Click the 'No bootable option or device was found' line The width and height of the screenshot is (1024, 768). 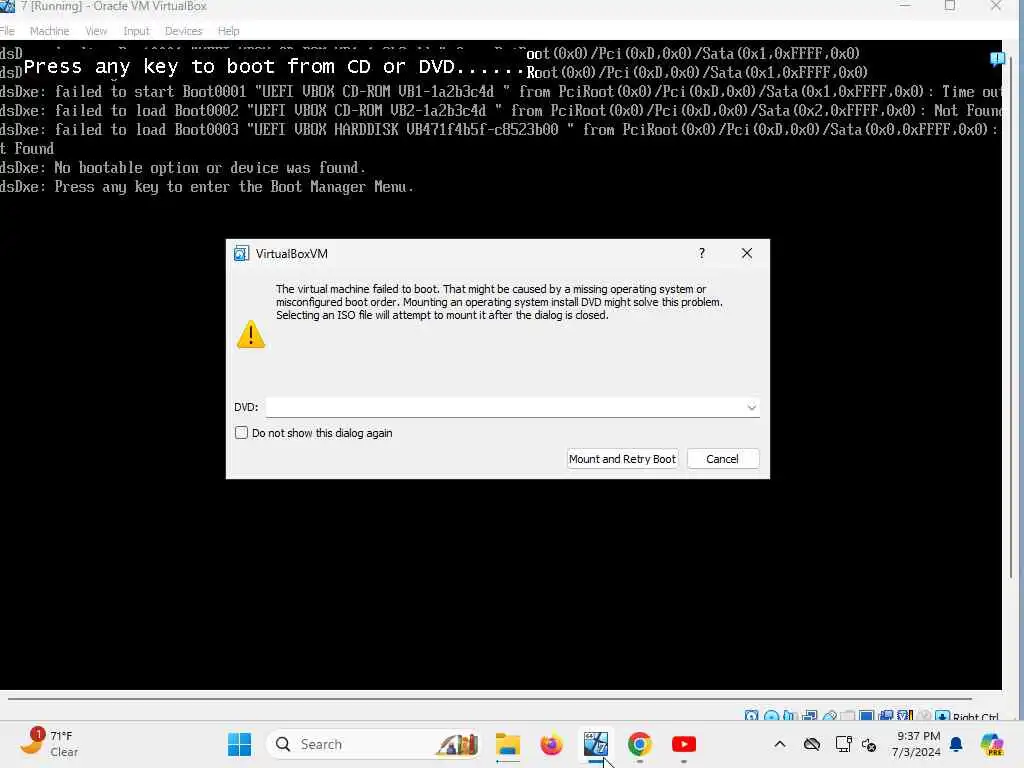point(183,168)
